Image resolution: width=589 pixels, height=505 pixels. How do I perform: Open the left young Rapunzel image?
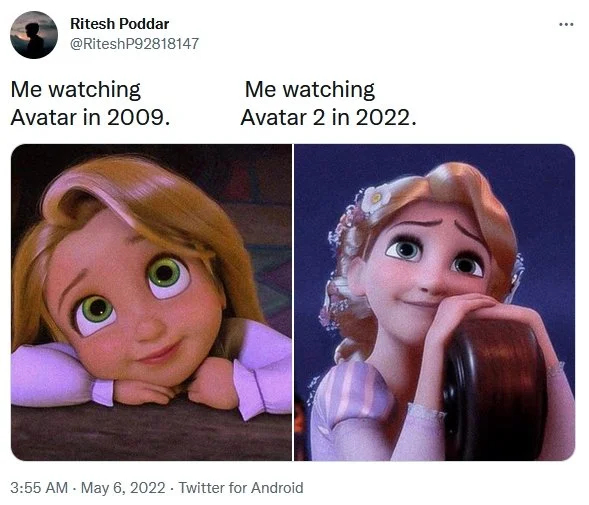click(x=151, y=302)
